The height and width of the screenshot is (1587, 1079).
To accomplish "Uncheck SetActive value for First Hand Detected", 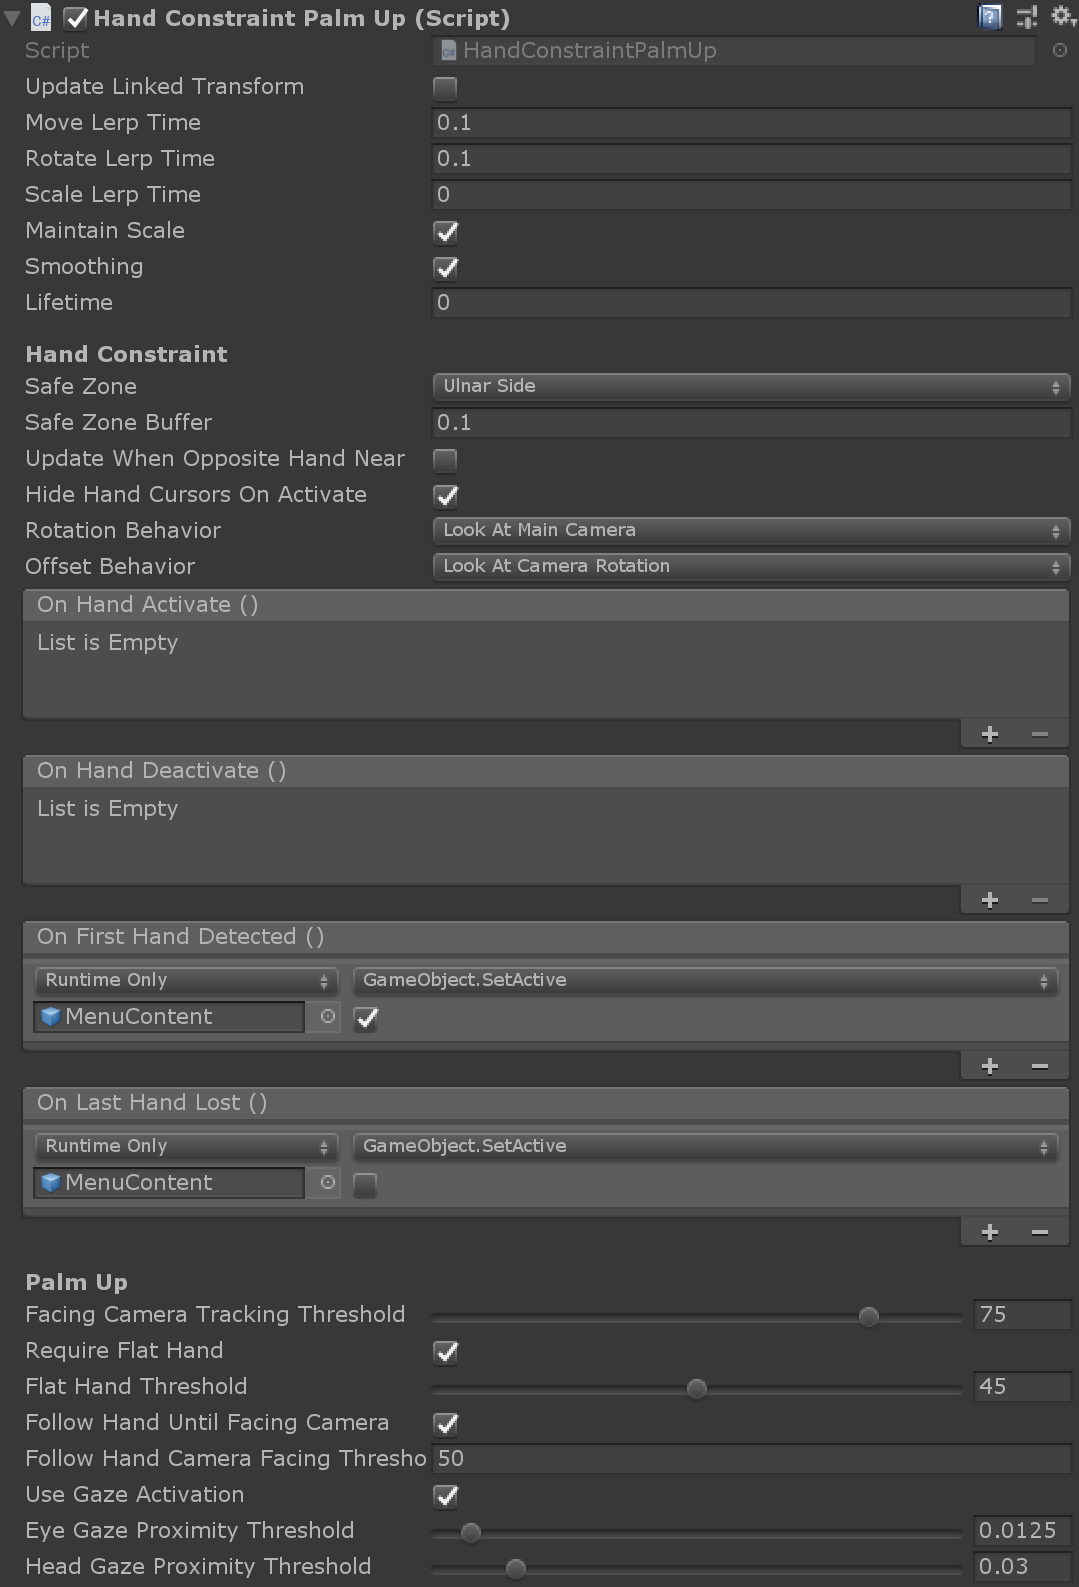I will click(x=365, y=1018).
